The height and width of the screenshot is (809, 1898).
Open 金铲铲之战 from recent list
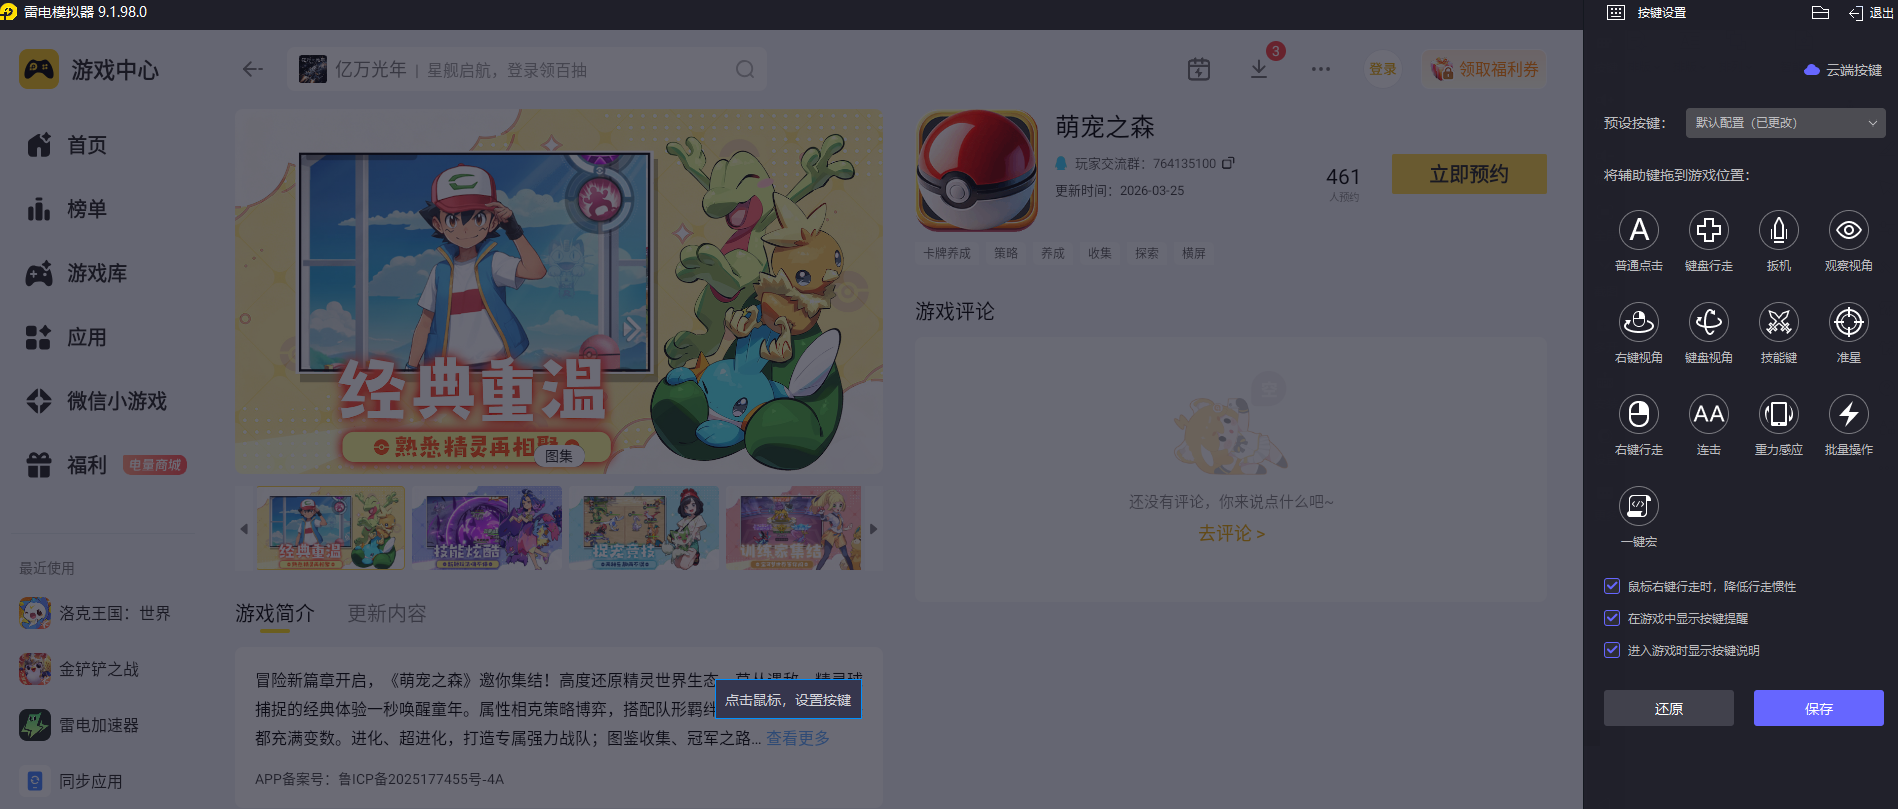(79, 669)
